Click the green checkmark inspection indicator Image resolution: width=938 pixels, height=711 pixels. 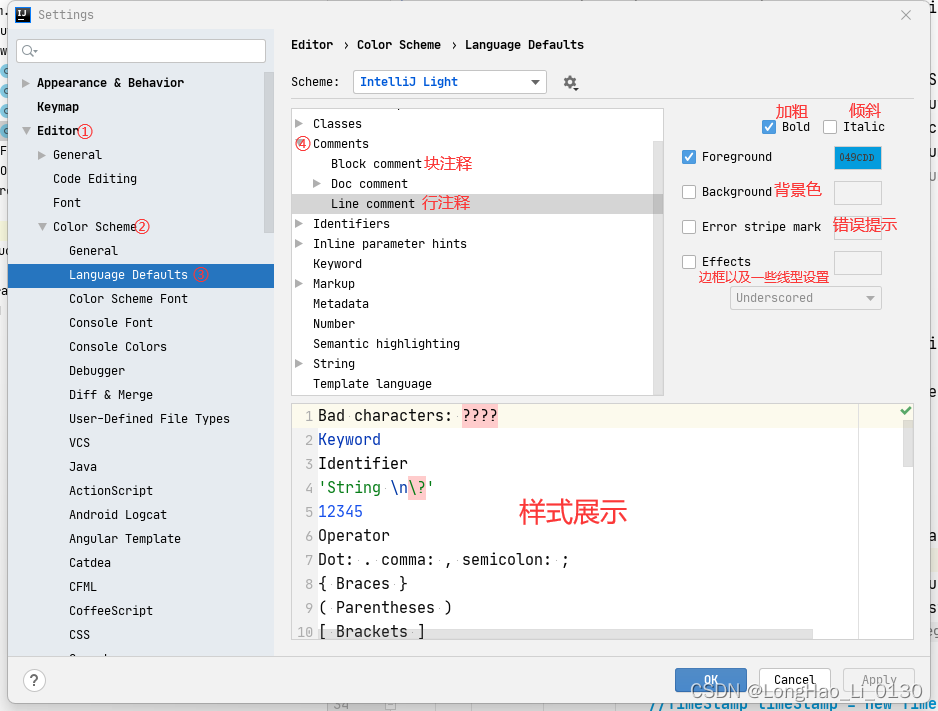point(906,411)
